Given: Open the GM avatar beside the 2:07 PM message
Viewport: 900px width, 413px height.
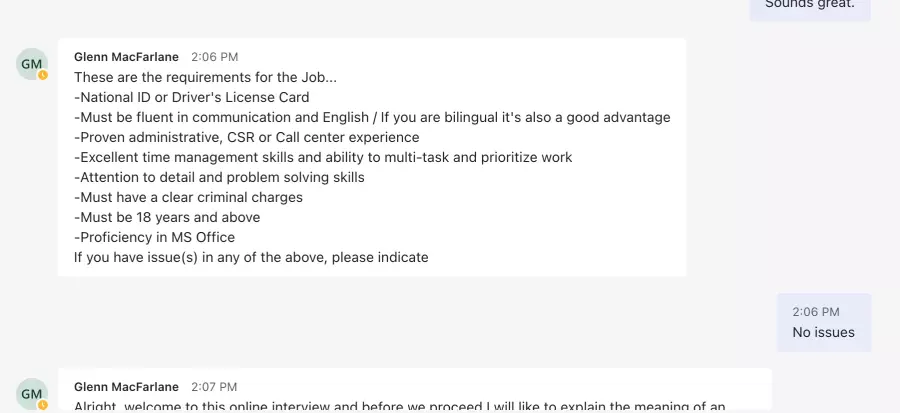Looking at the screenshot, I should click(32, 394).
